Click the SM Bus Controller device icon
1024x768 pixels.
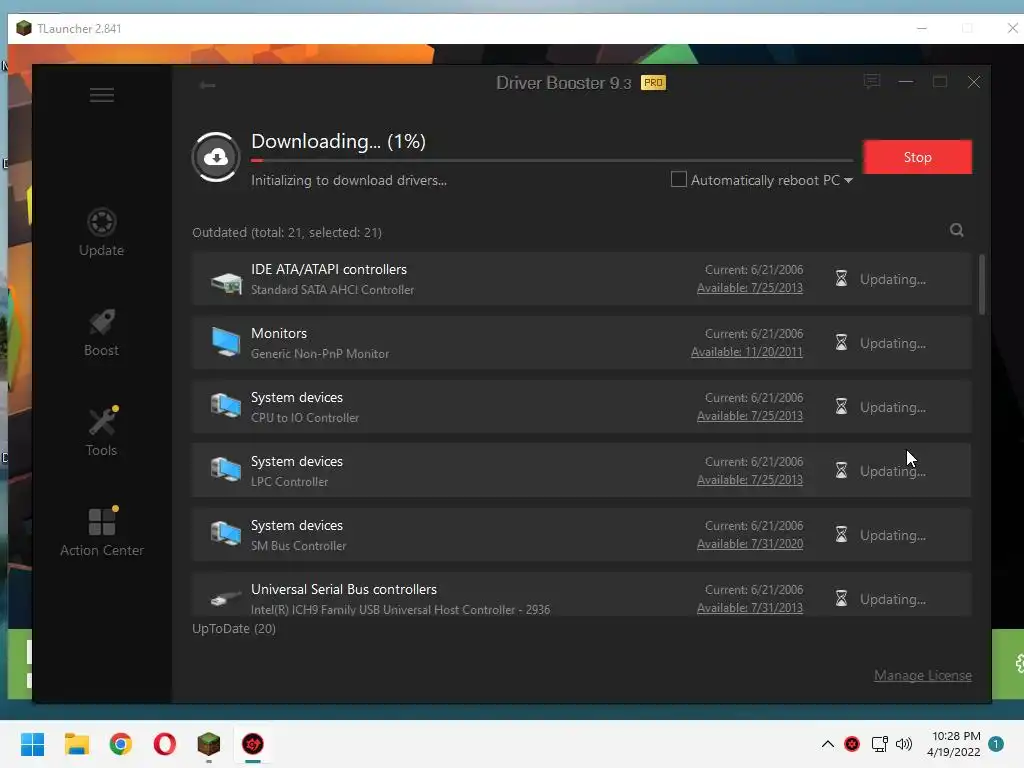coord(226,533)
